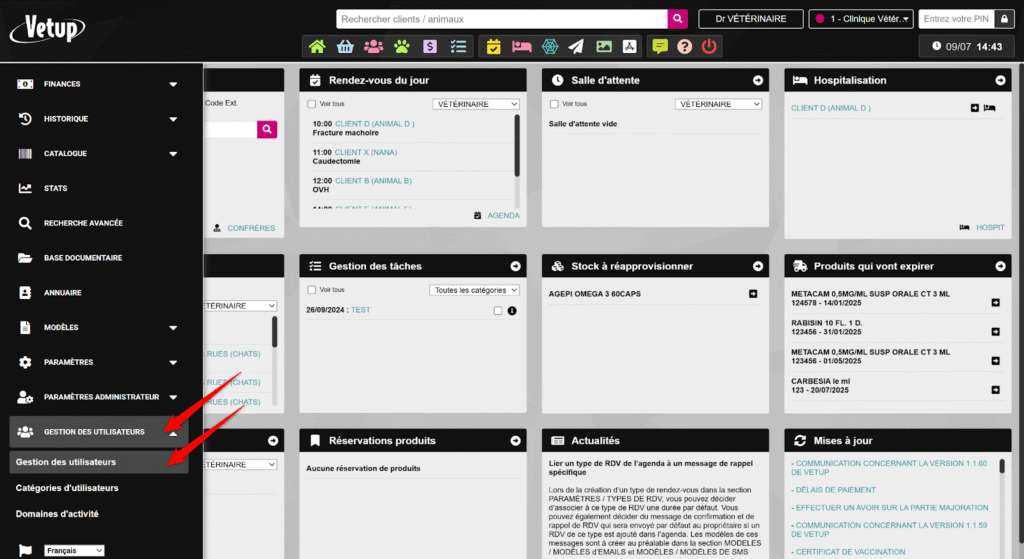
Task: Check 'Voir tous' in Rendez-vous du jour
Action: pos(312,104)
